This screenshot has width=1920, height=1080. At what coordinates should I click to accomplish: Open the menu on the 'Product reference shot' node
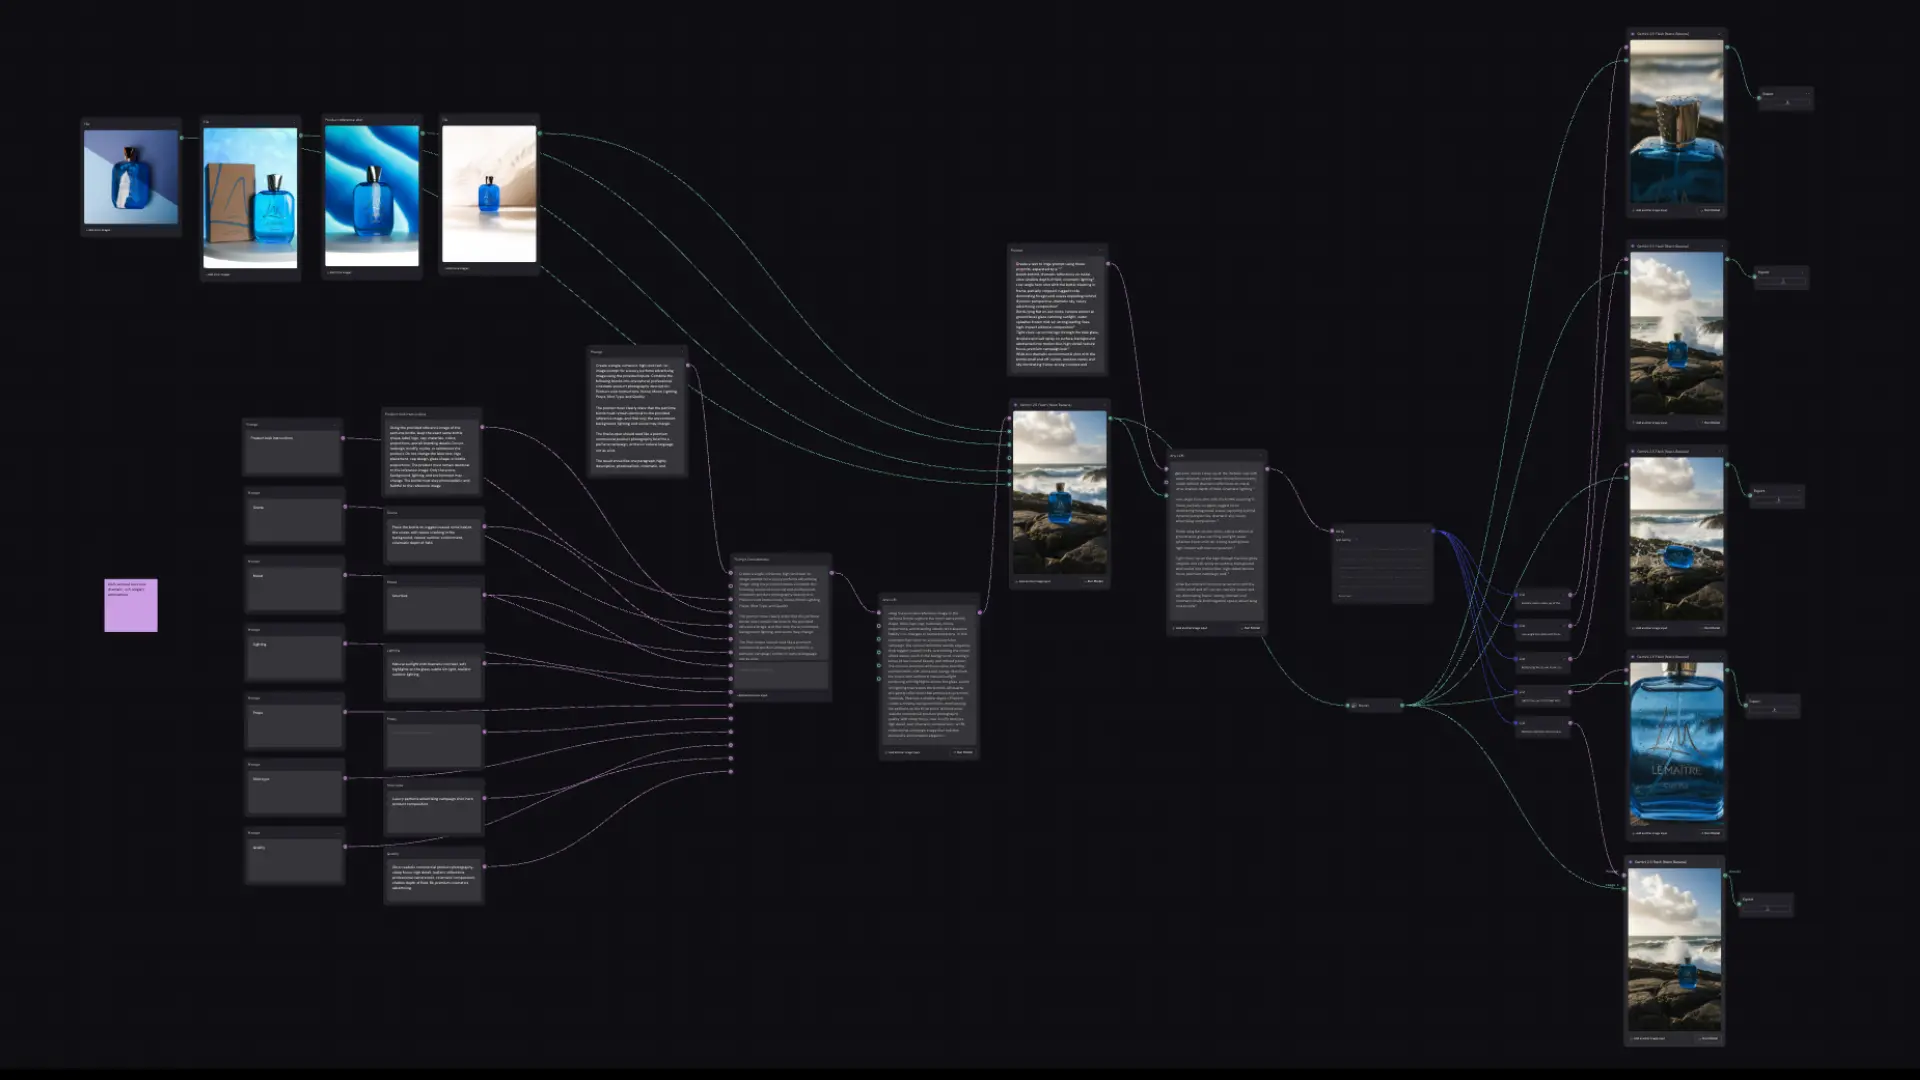point(416,120)
